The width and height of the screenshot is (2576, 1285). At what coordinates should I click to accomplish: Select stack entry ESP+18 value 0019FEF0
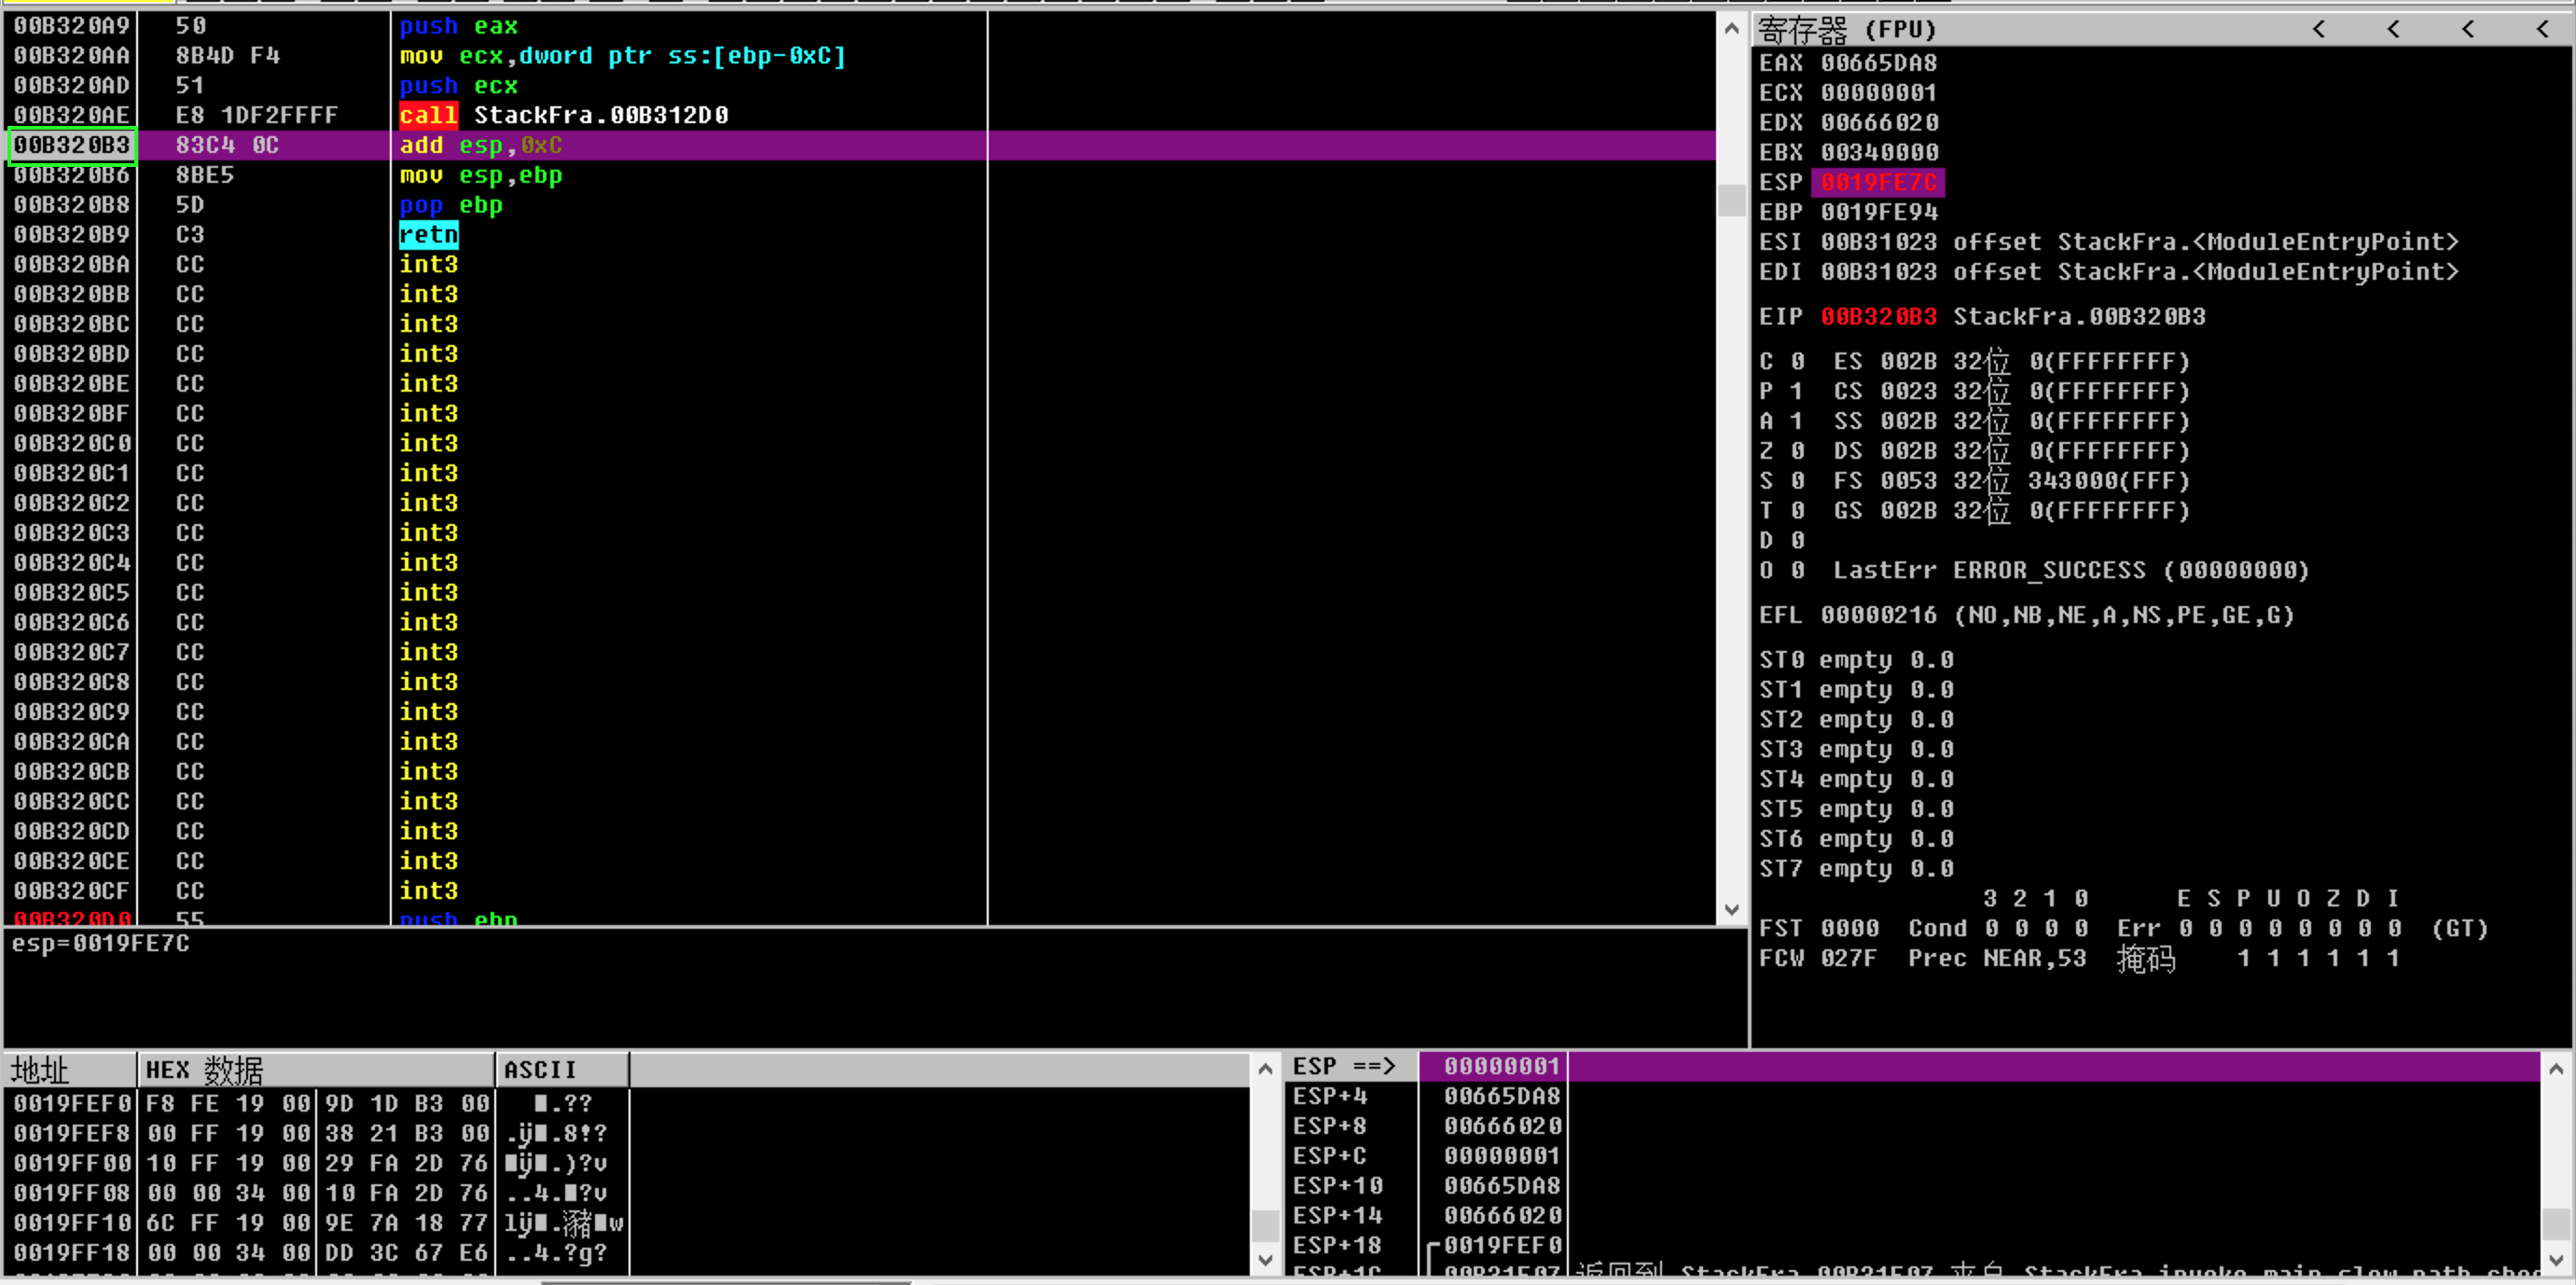point(1503,1246)
